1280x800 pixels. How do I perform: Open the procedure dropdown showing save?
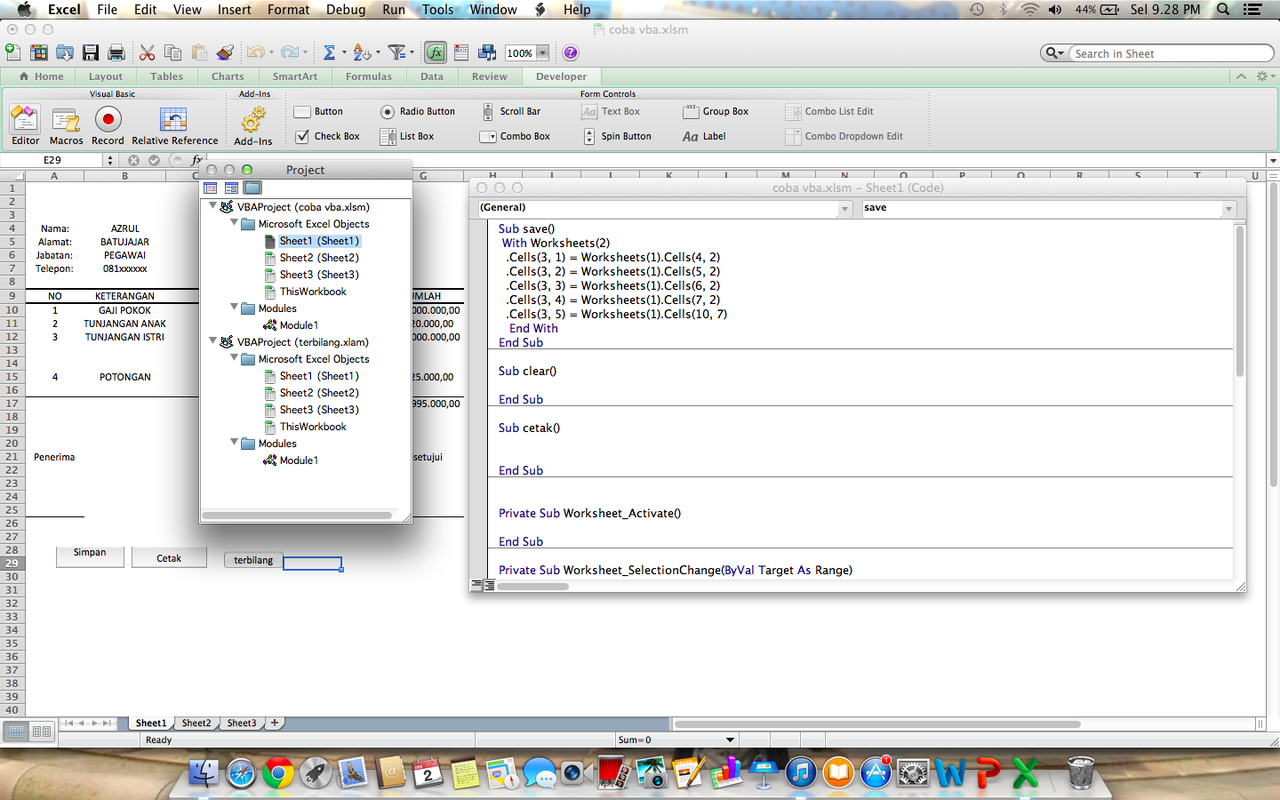(1228, 208)
